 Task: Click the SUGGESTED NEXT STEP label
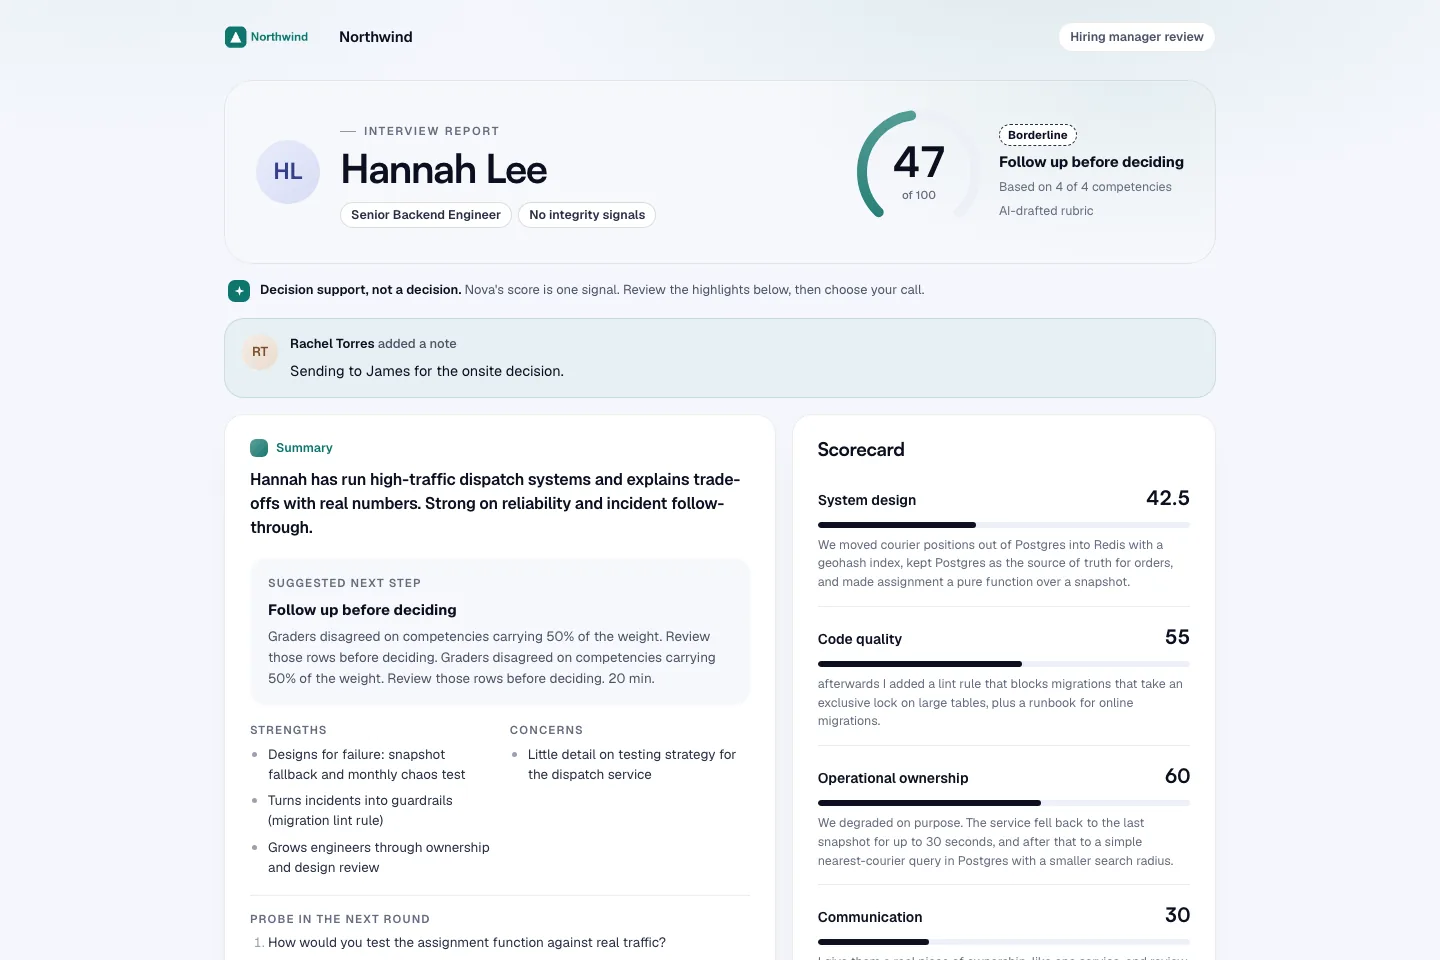(344, 583)
